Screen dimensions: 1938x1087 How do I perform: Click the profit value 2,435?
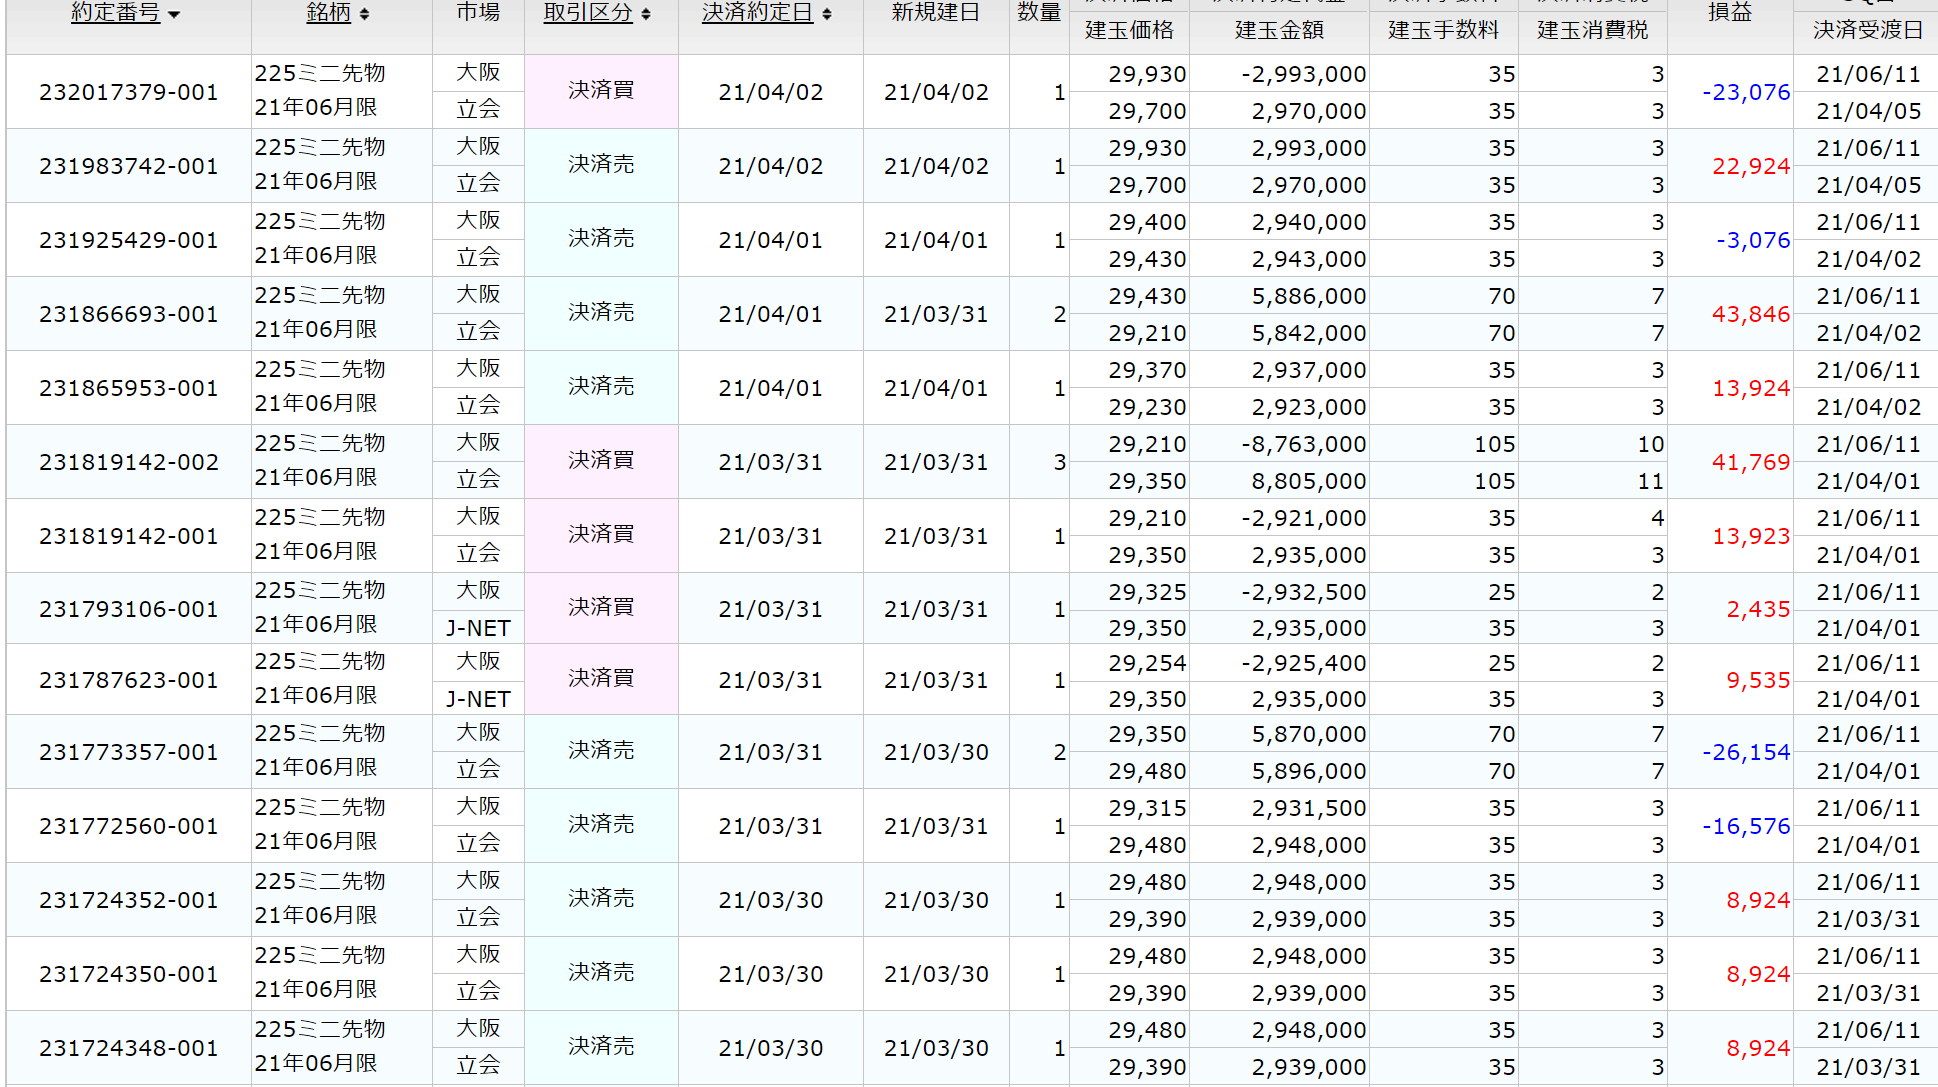coord(1758,609)
